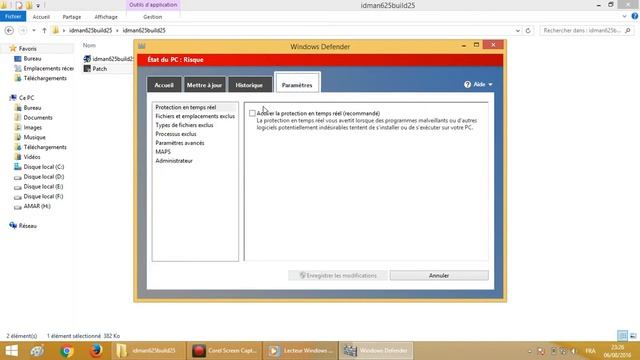640x360 pixels.
Task: Open the Gestion ribbon tab
Action: click(x=153, y=17)
